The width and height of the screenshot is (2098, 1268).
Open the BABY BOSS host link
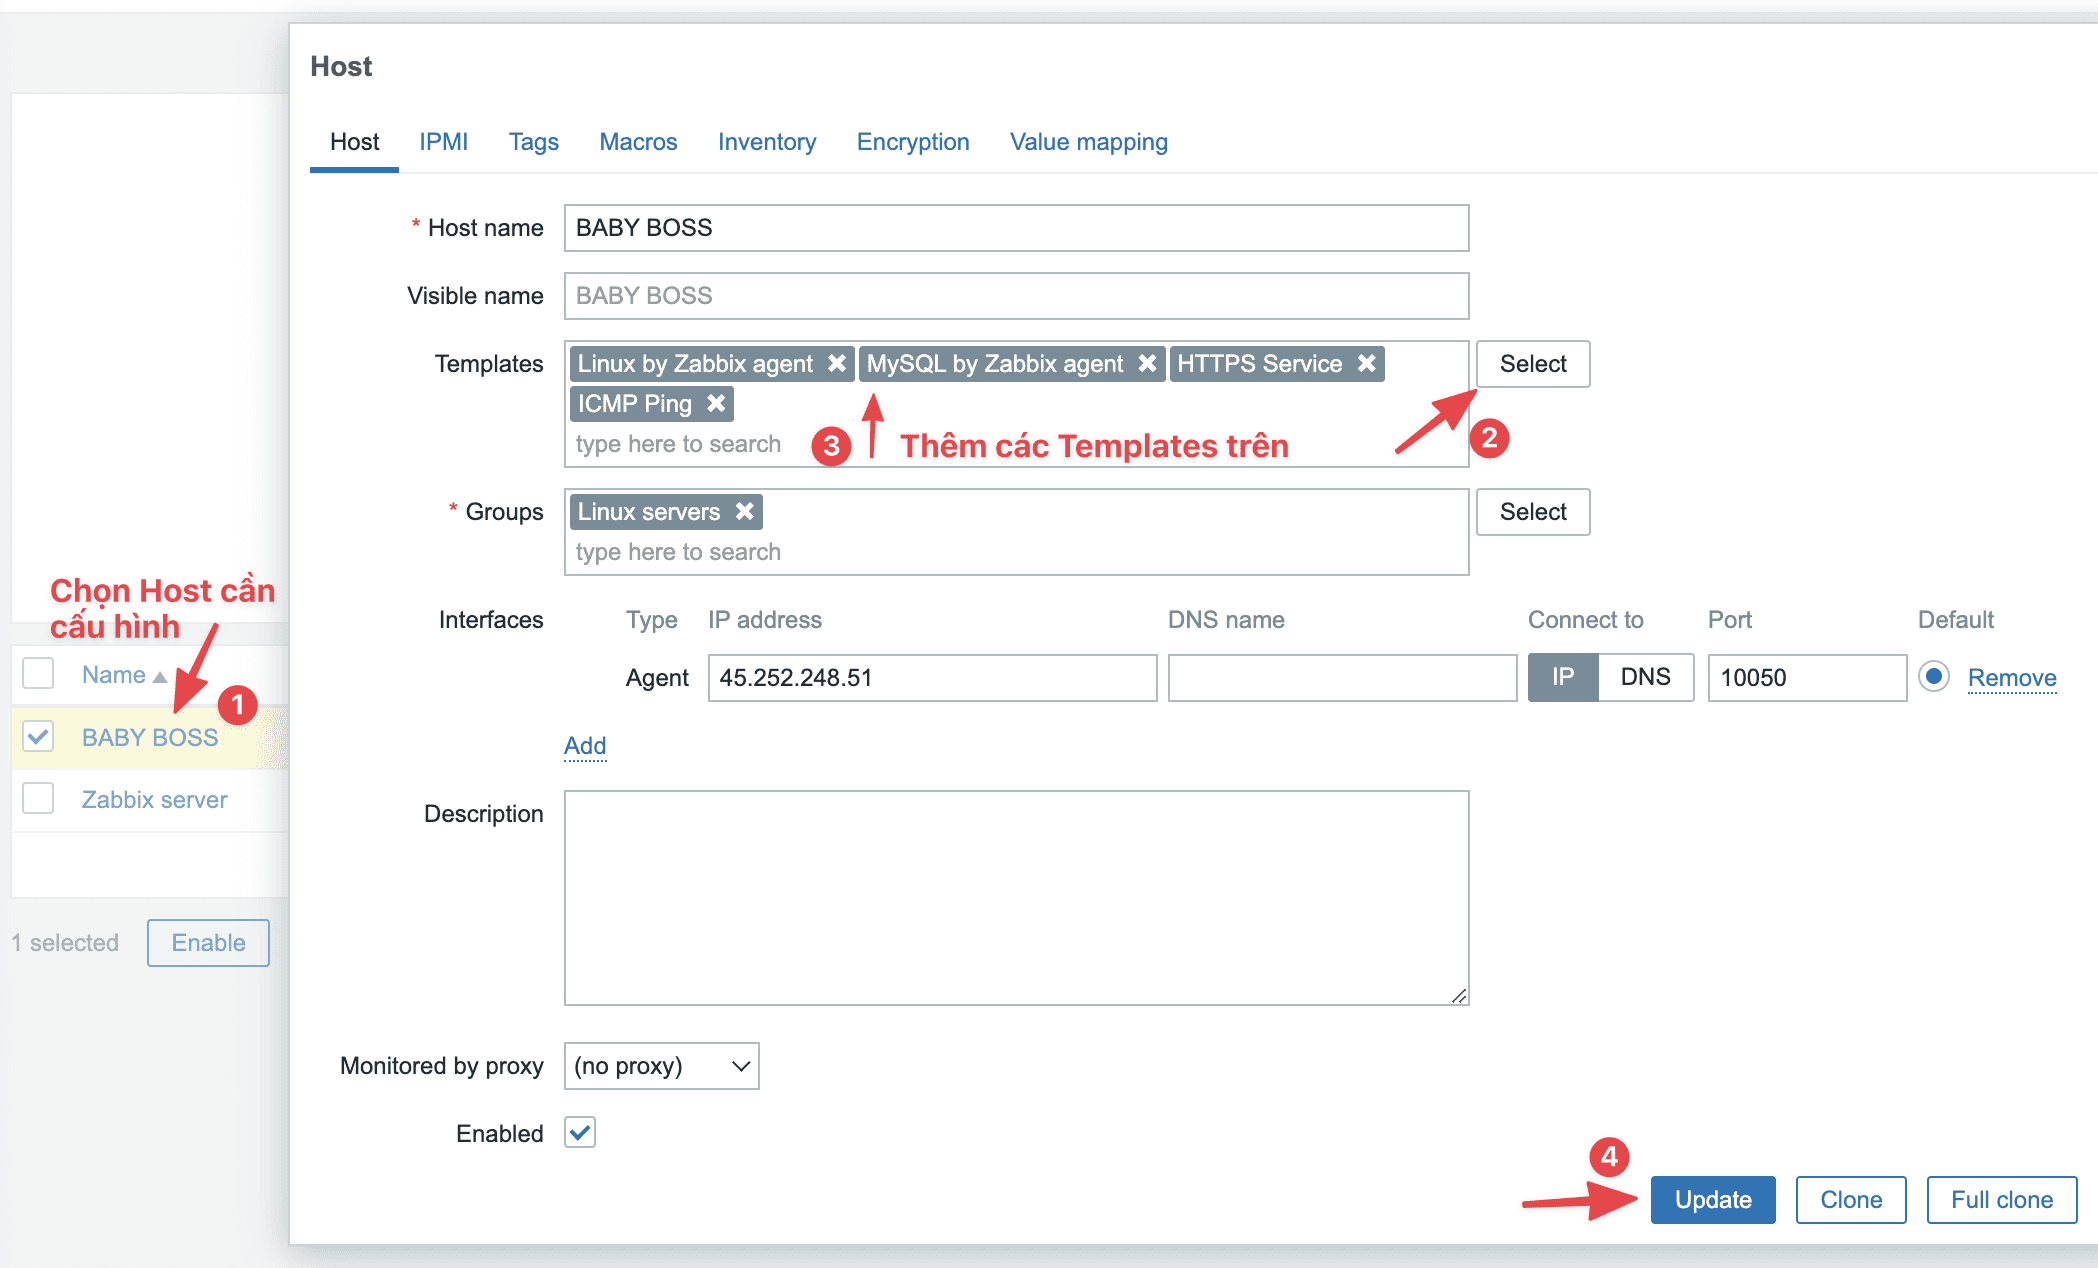click(150, 738)
